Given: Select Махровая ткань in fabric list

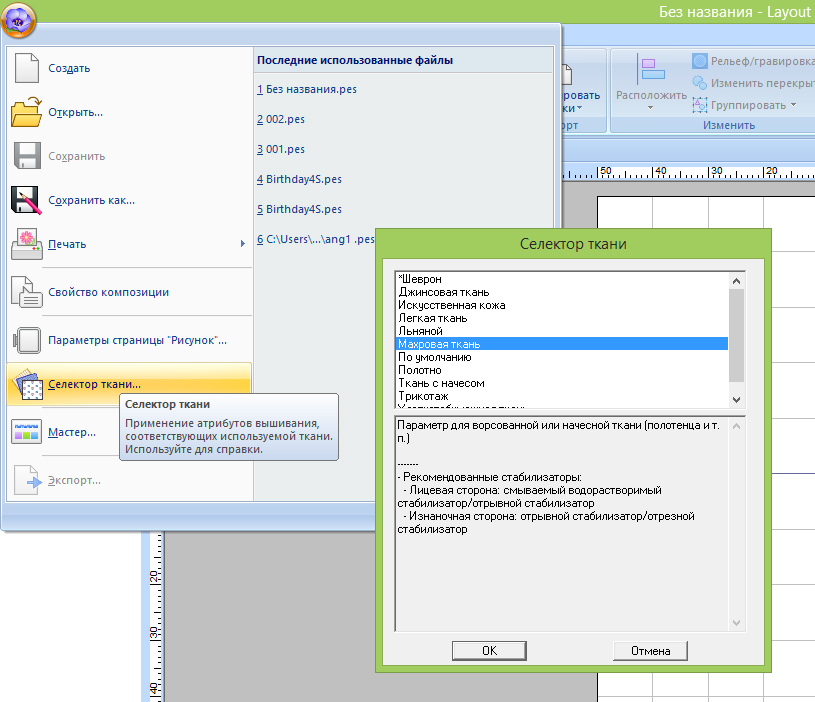Looking at the screenshot, I should [x=562, y=344].
